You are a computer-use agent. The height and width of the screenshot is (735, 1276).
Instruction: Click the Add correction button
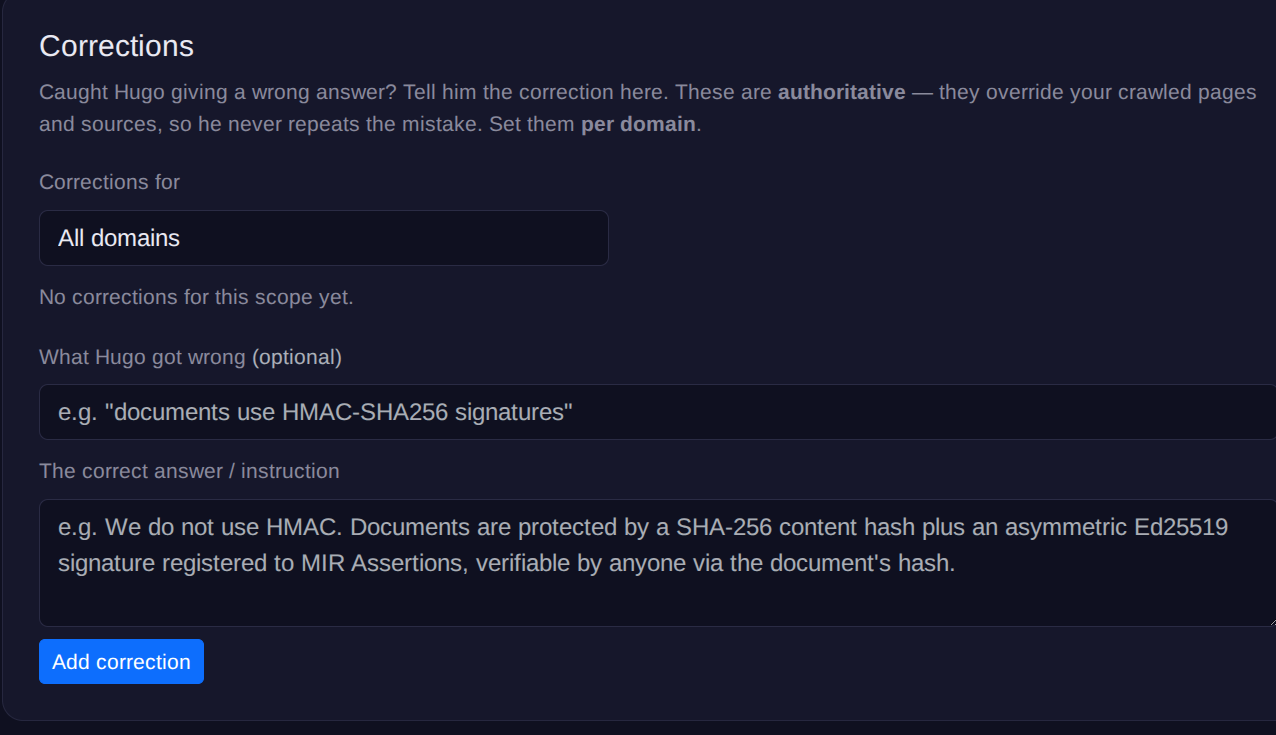(121, 662)
